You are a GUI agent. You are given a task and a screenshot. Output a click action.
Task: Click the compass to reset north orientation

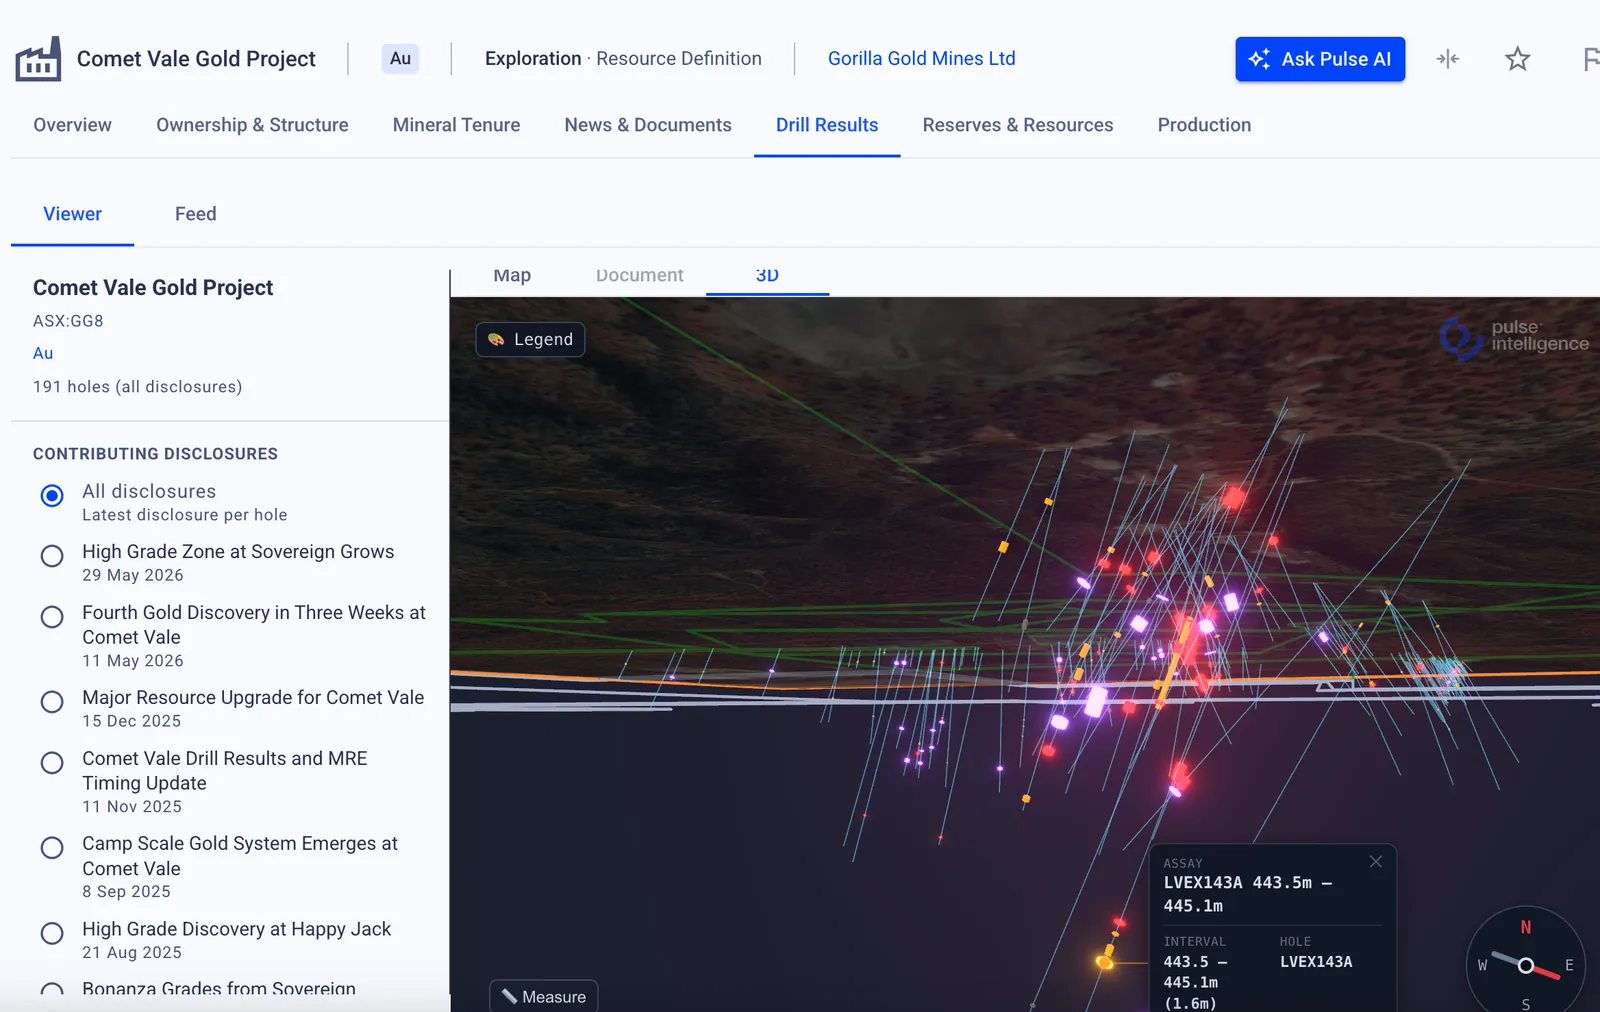[1525, 964]
